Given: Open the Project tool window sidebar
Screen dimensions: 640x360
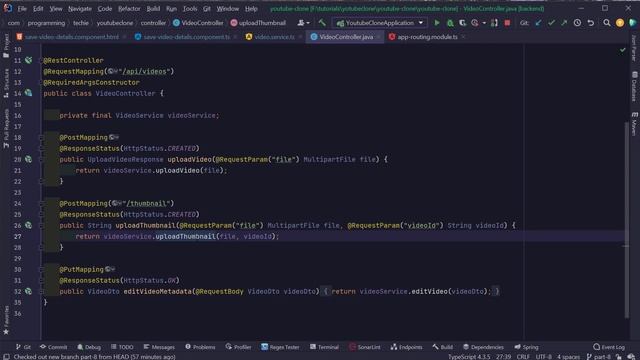Looking at the screenshot, I should pos(6,46).
